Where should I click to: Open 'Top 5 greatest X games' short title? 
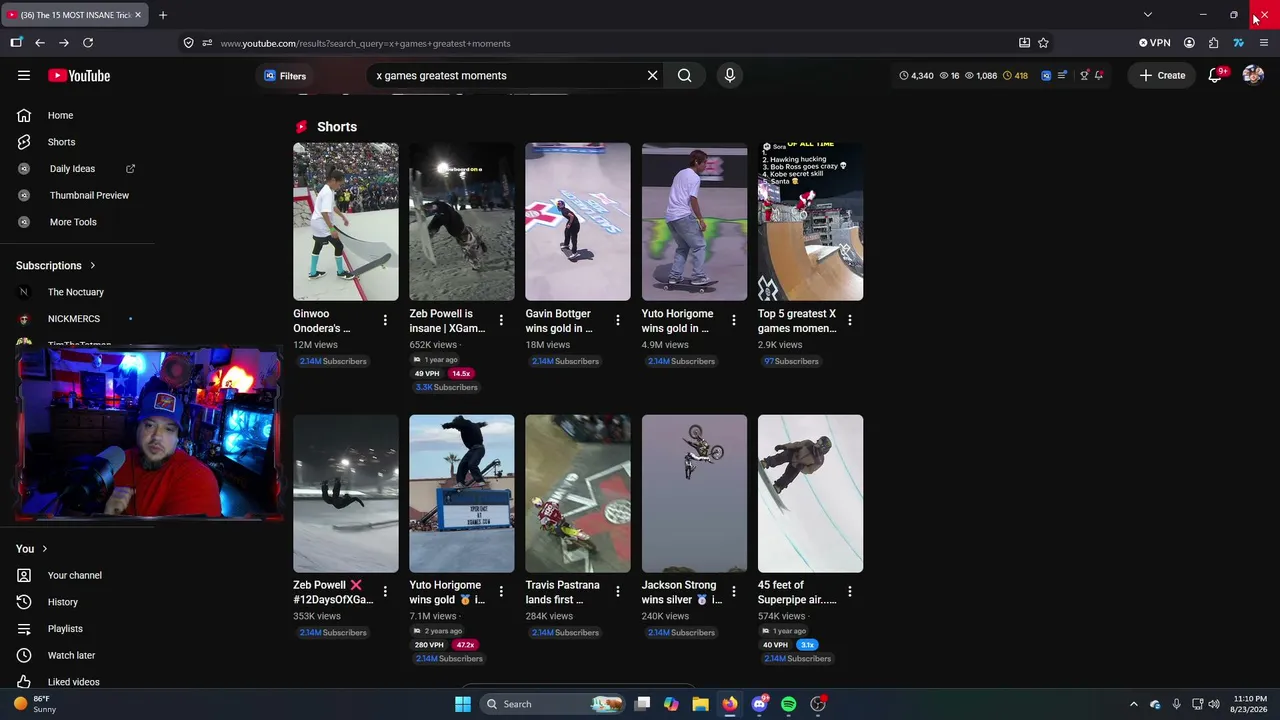point(797,321)
